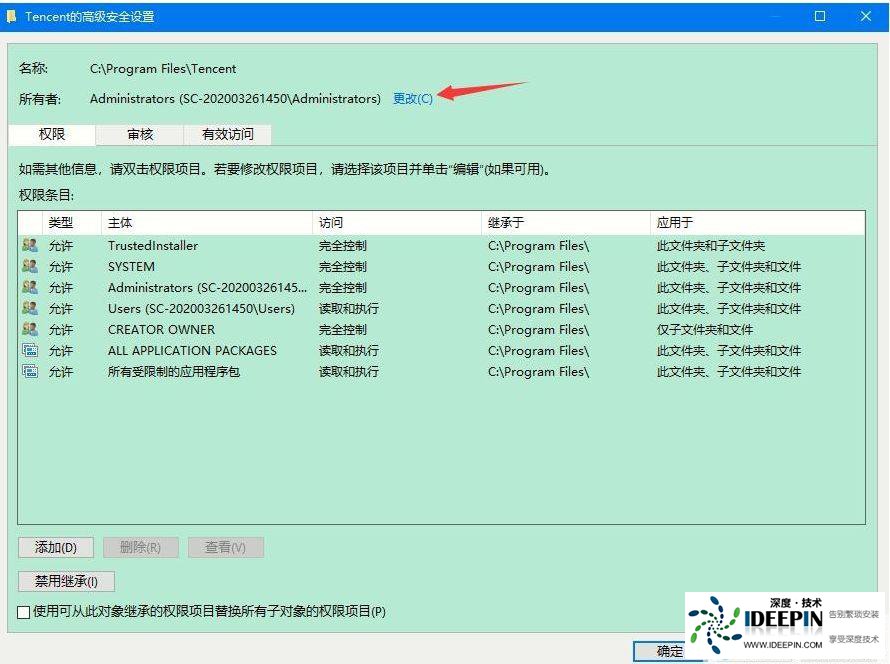Click 读取和执行 in ALL APPLICATION PACKAGES row
Viewport: 890px width, 664px height.
click(x=349, y=351)
